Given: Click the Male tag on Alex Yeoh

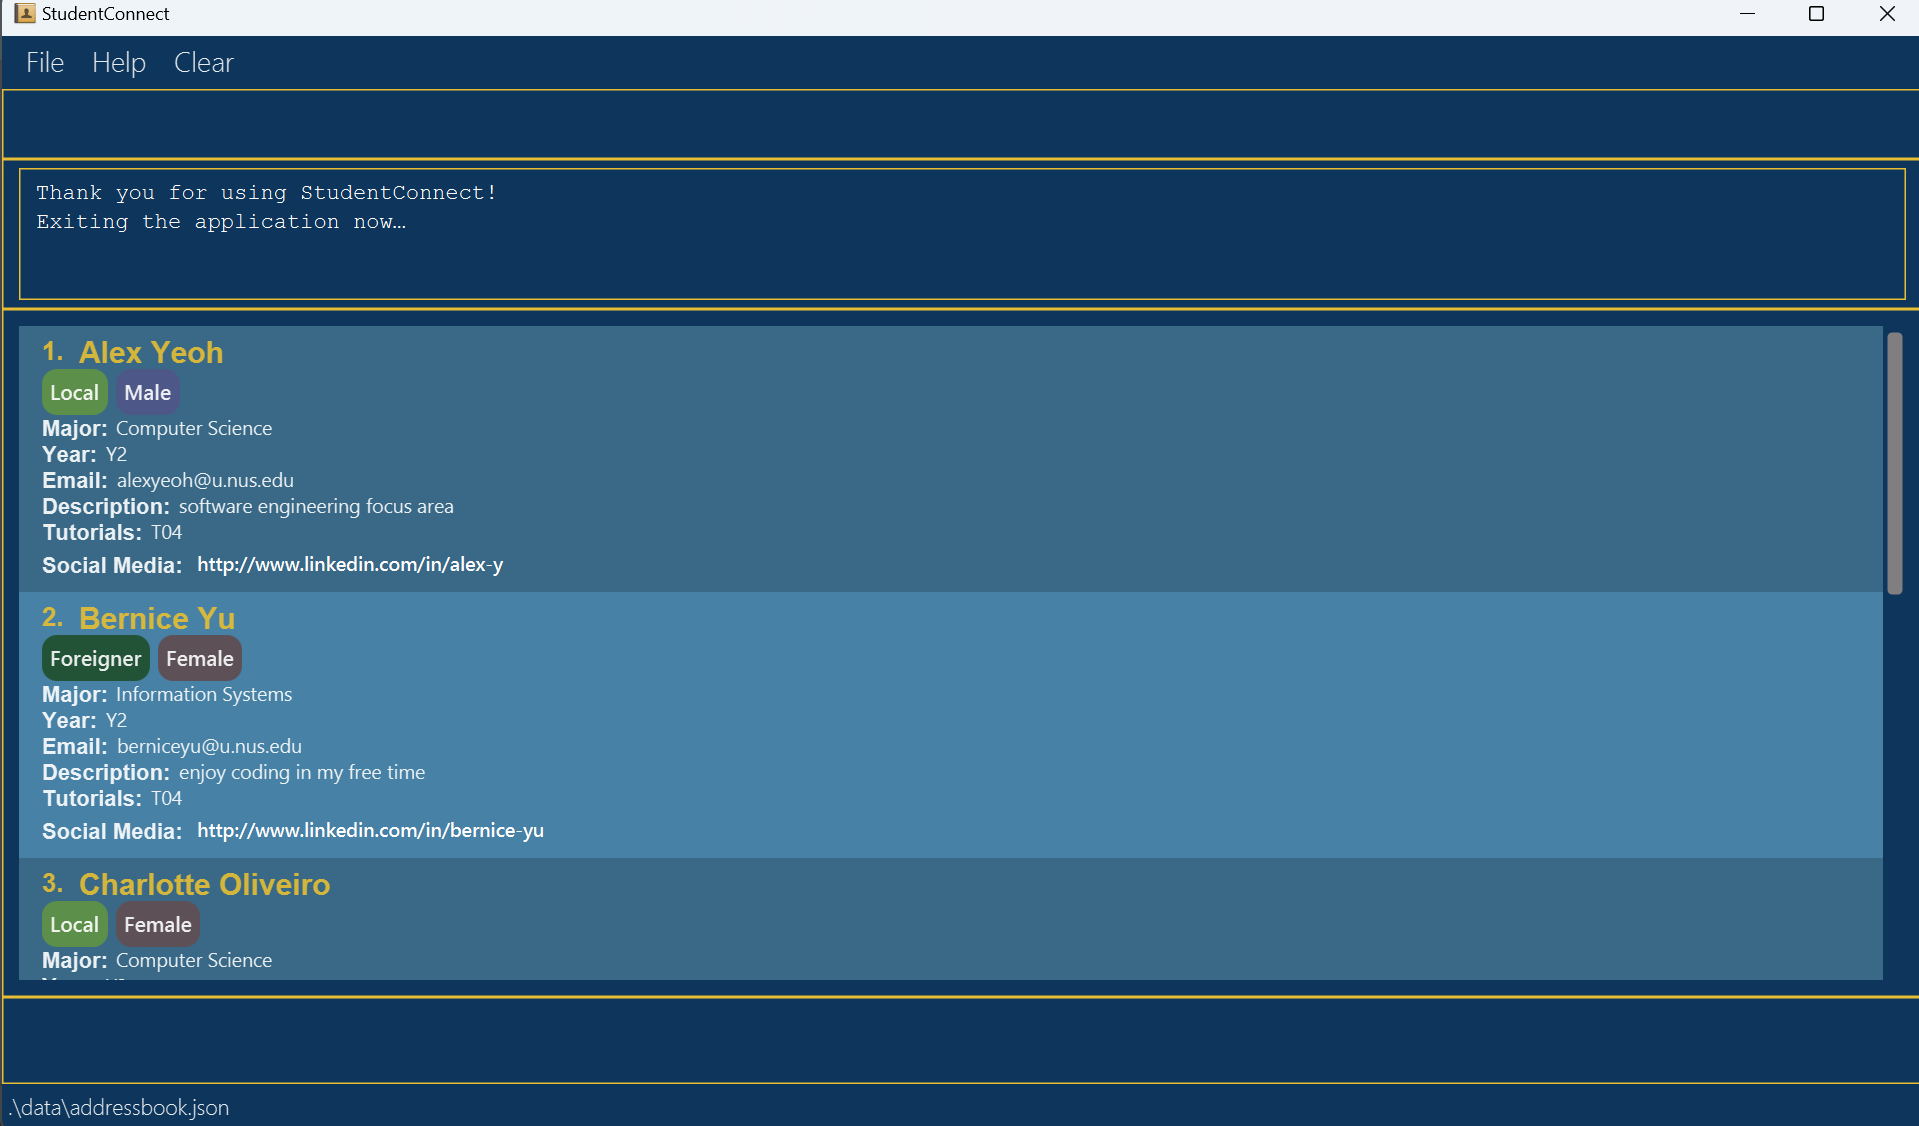Looking at the screenshot, I should [147, 393].
